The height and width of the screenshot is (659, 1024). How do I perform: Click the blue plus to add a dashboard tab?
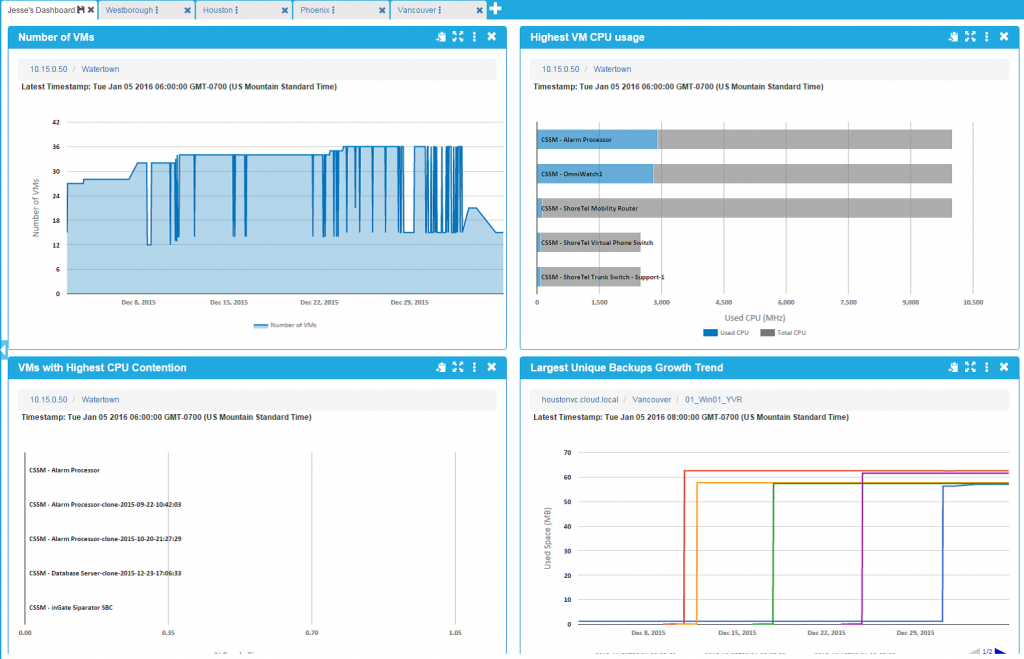[494, 8]
